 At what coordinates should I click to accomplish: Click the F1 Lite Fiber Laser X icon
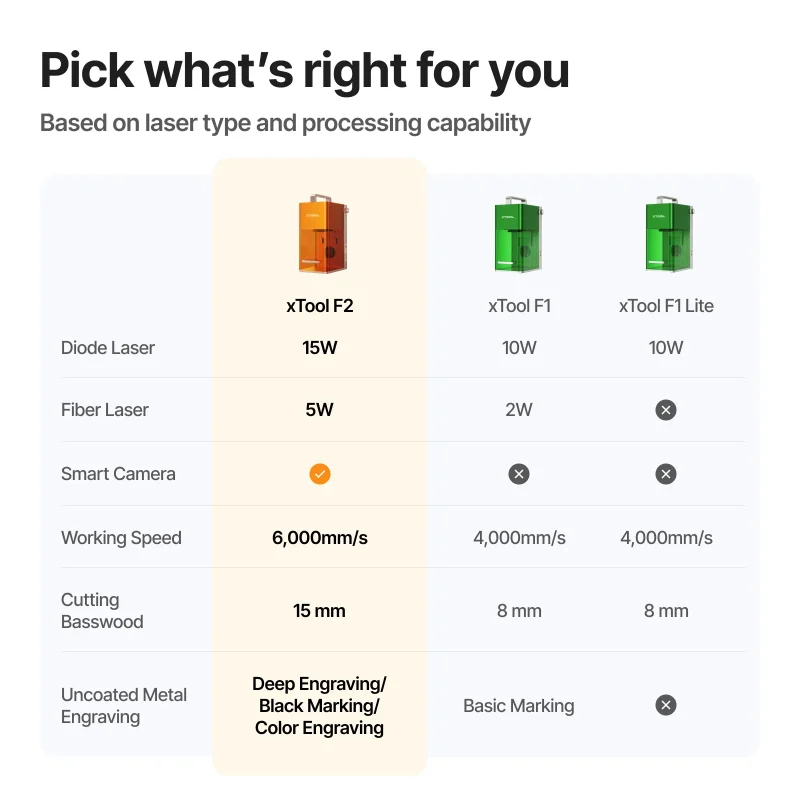(x=666, y=410)
